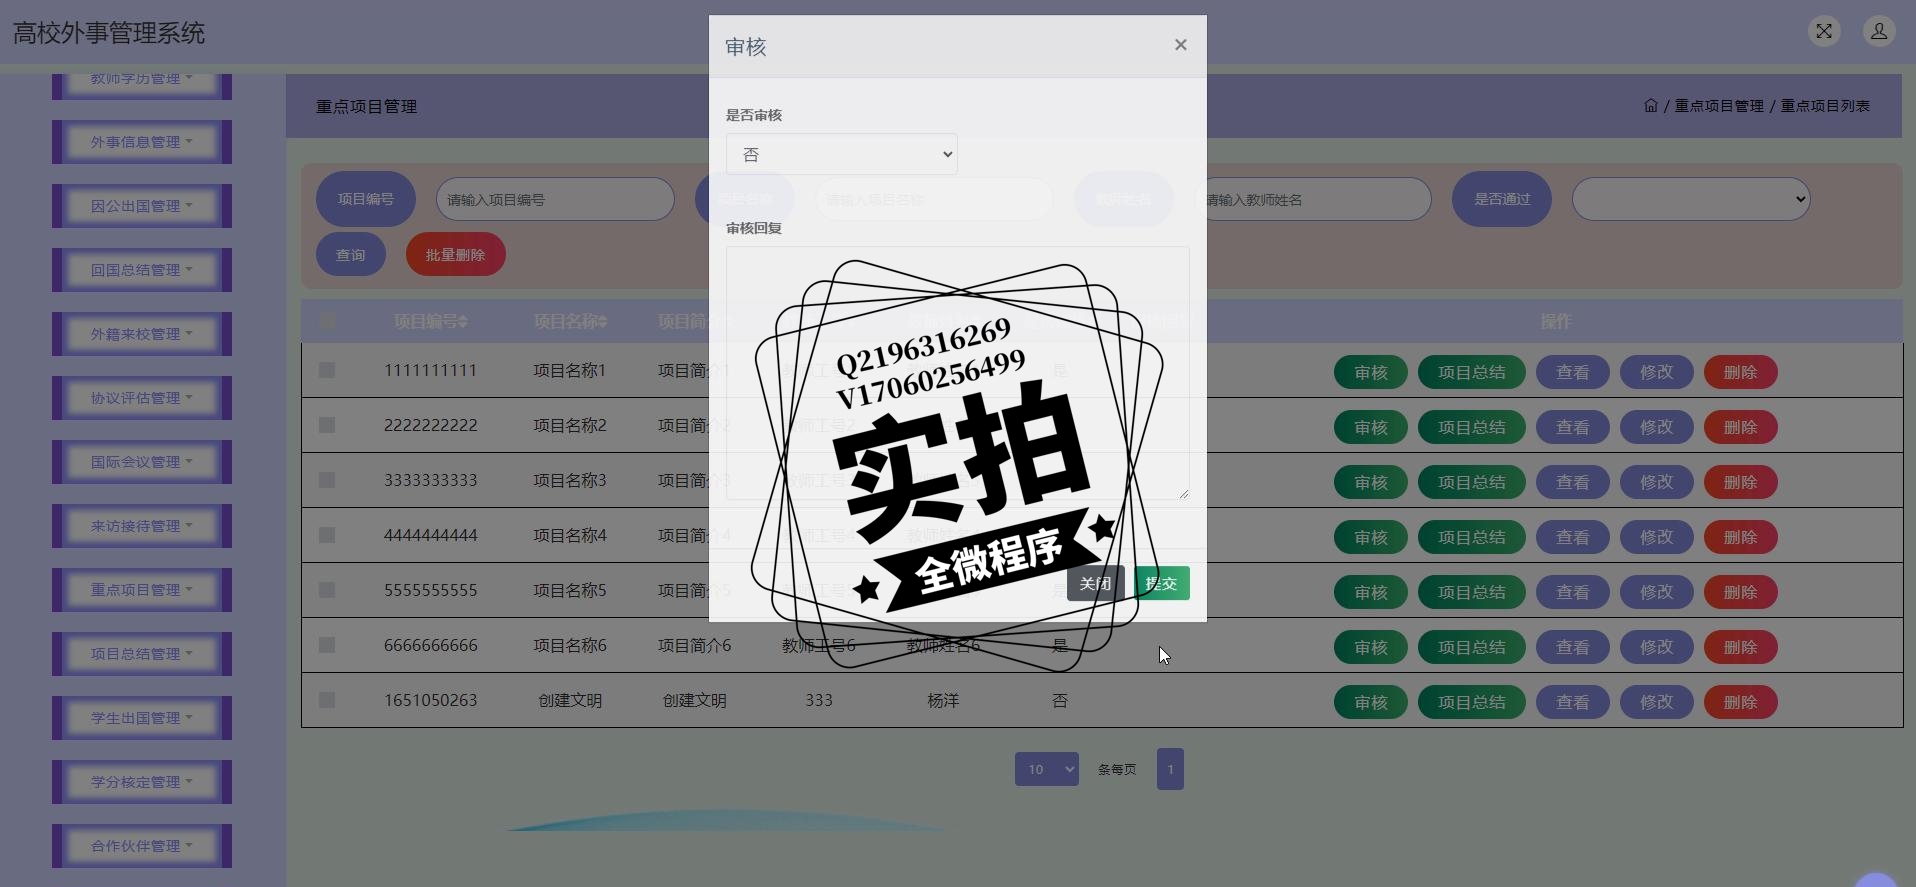Screen dimensions: 1916x887
Task: Click the 项目编号 filter label button
Action: (366, 199)
